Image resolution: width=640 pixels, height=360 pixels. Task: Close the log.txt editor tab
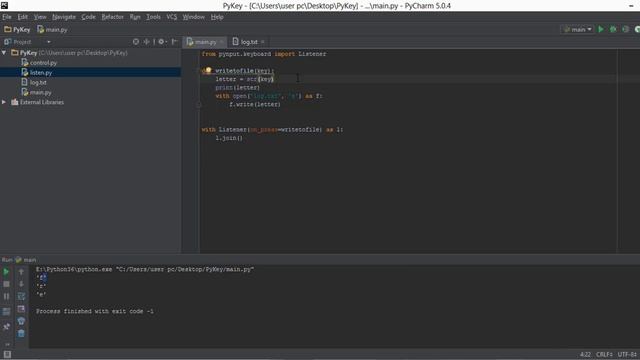coord(262,42)
